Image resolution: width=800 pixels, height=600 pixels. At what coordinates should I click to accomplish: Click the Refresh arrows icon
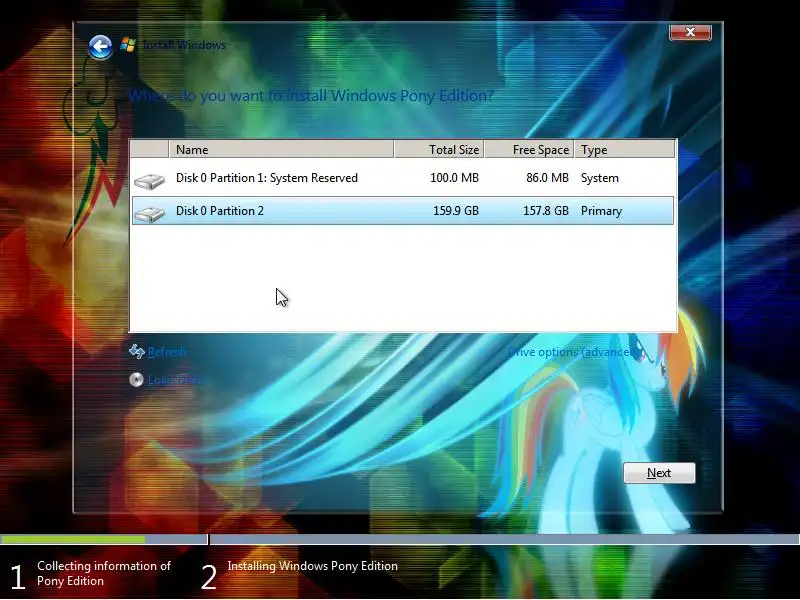tap(137, 351)
